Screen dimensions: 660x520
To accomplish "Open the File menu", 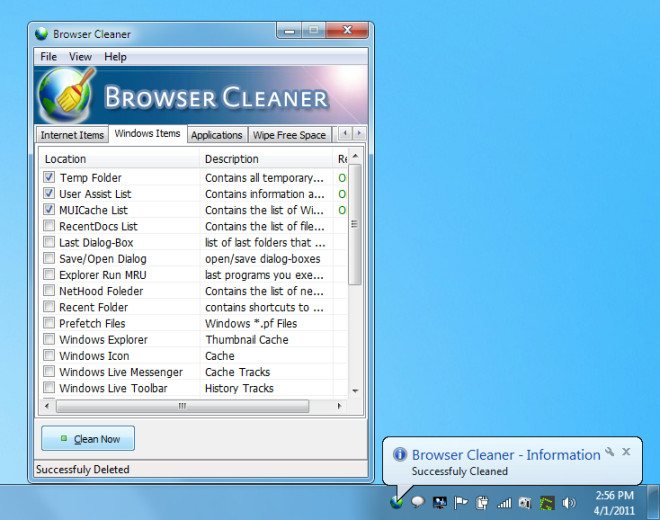I will coord(48,56).
